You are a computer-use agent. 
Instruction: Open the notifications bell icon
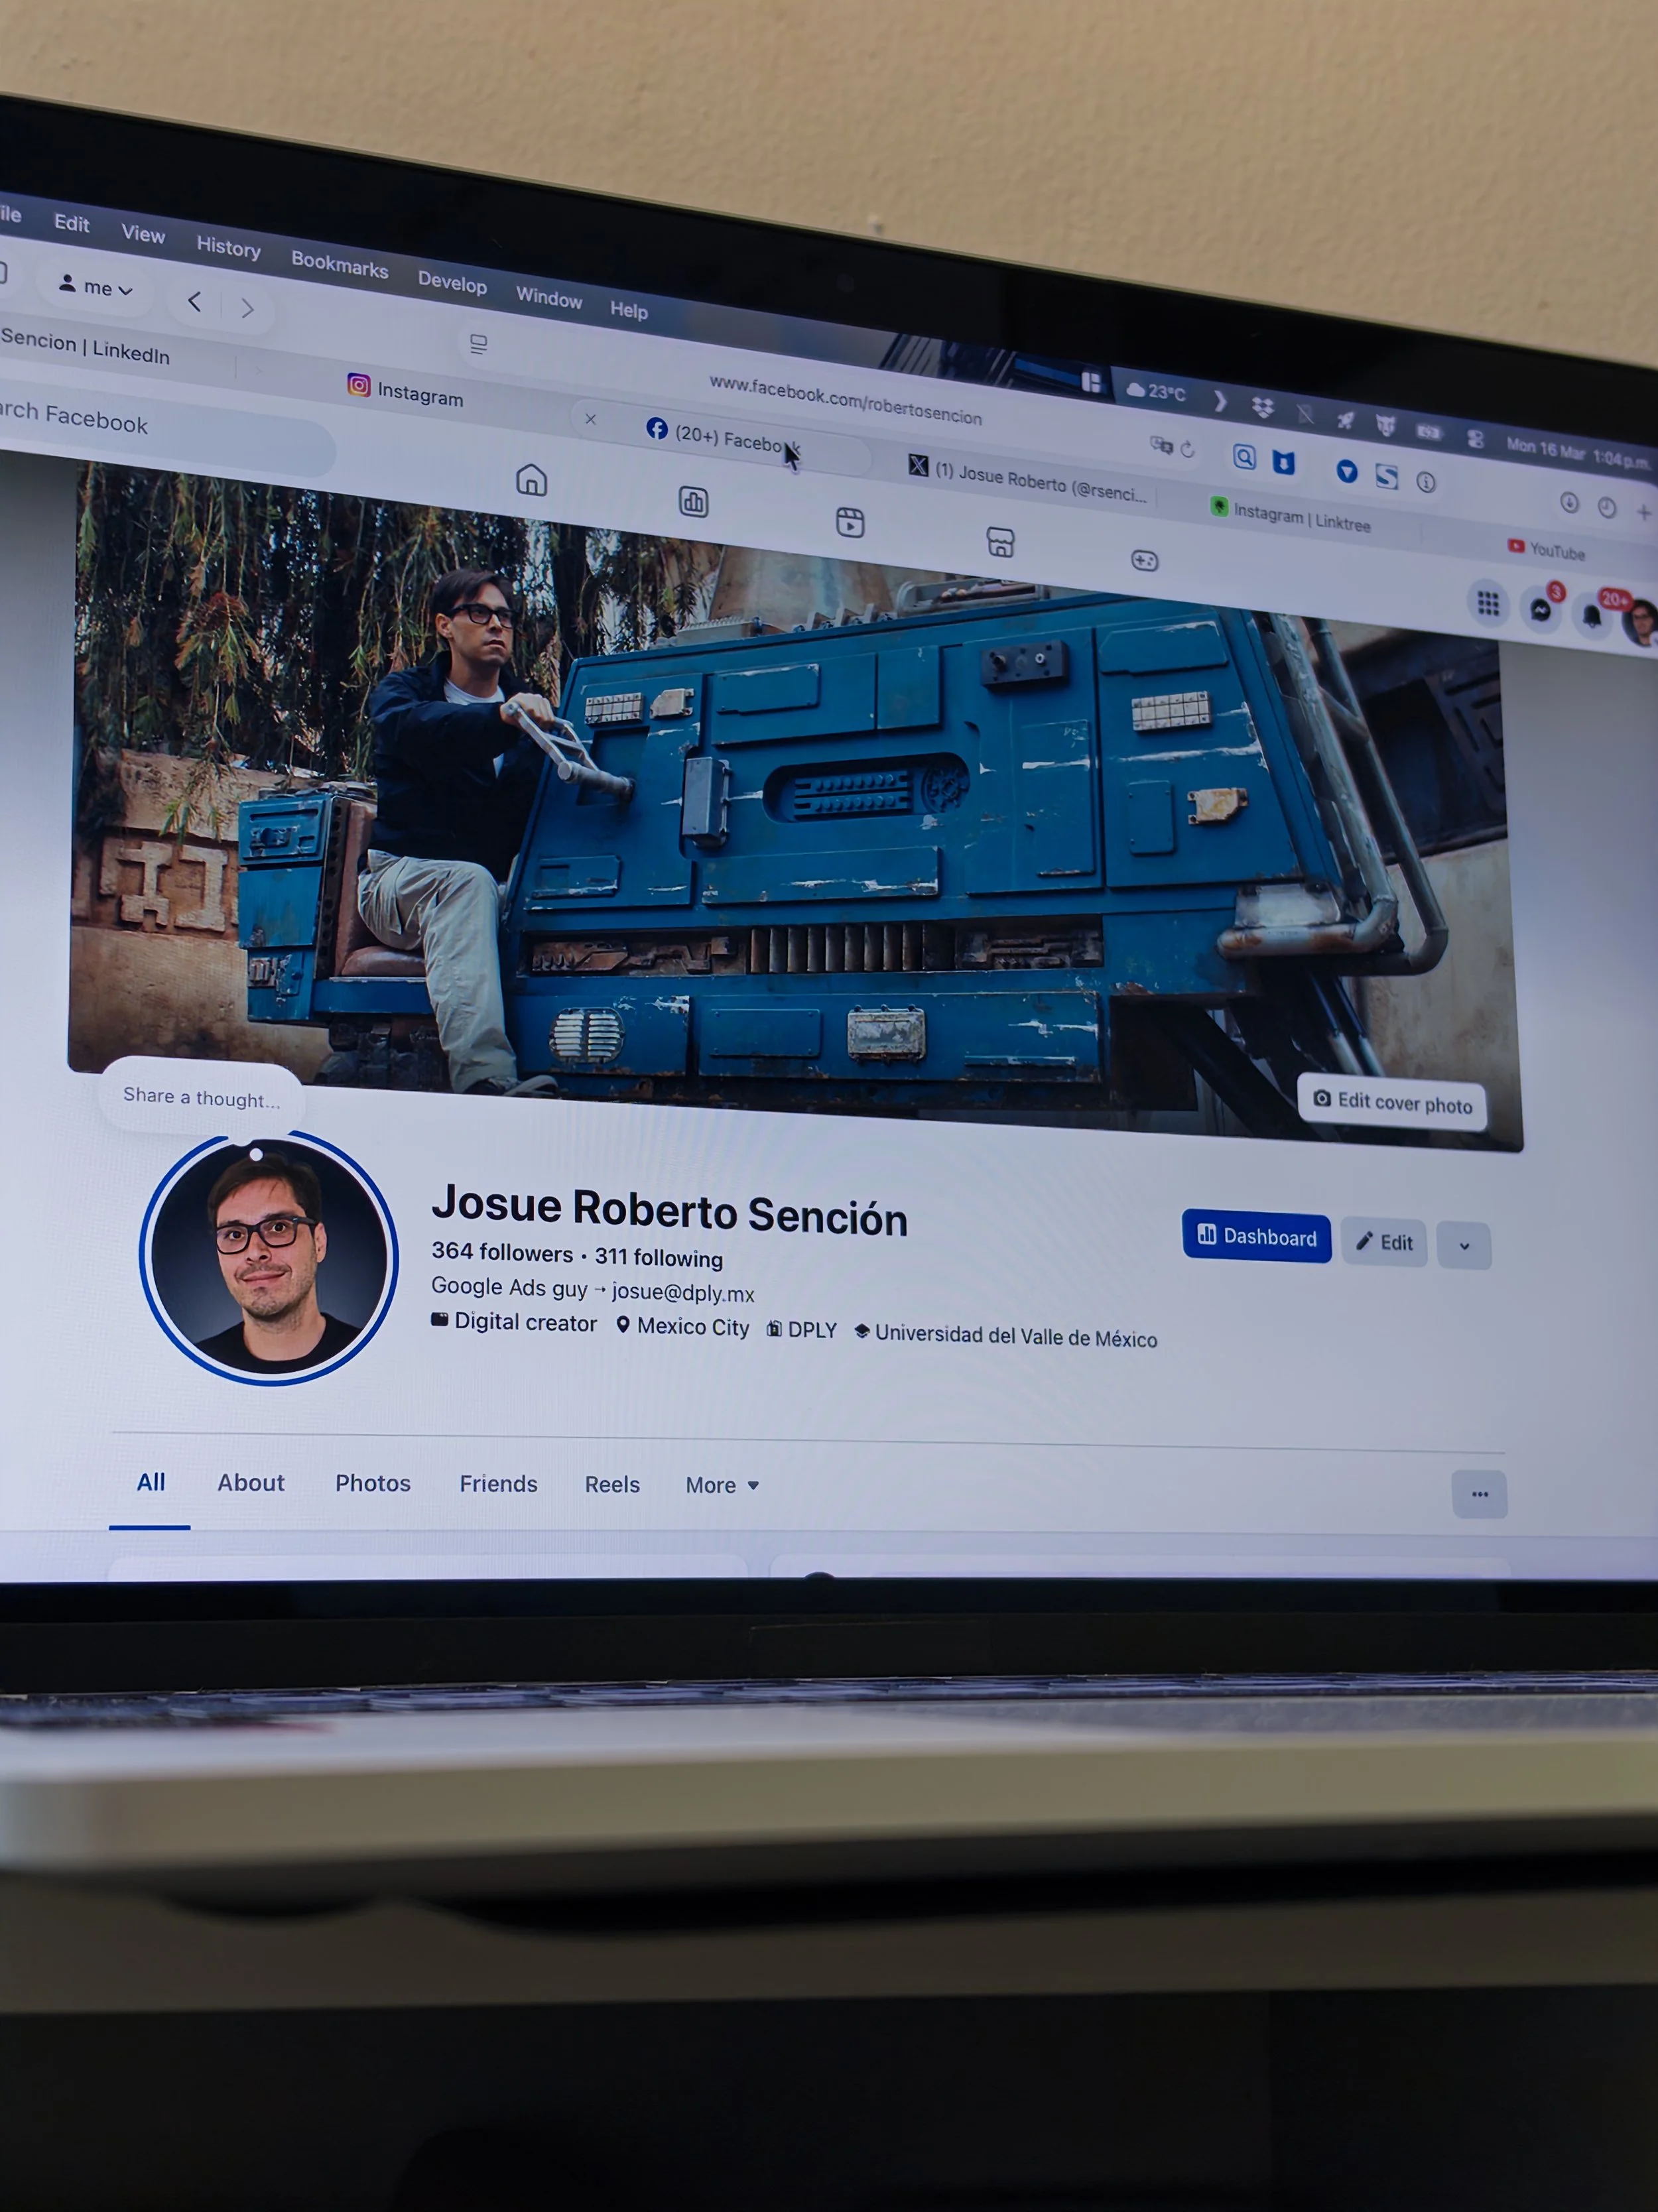1591,616
